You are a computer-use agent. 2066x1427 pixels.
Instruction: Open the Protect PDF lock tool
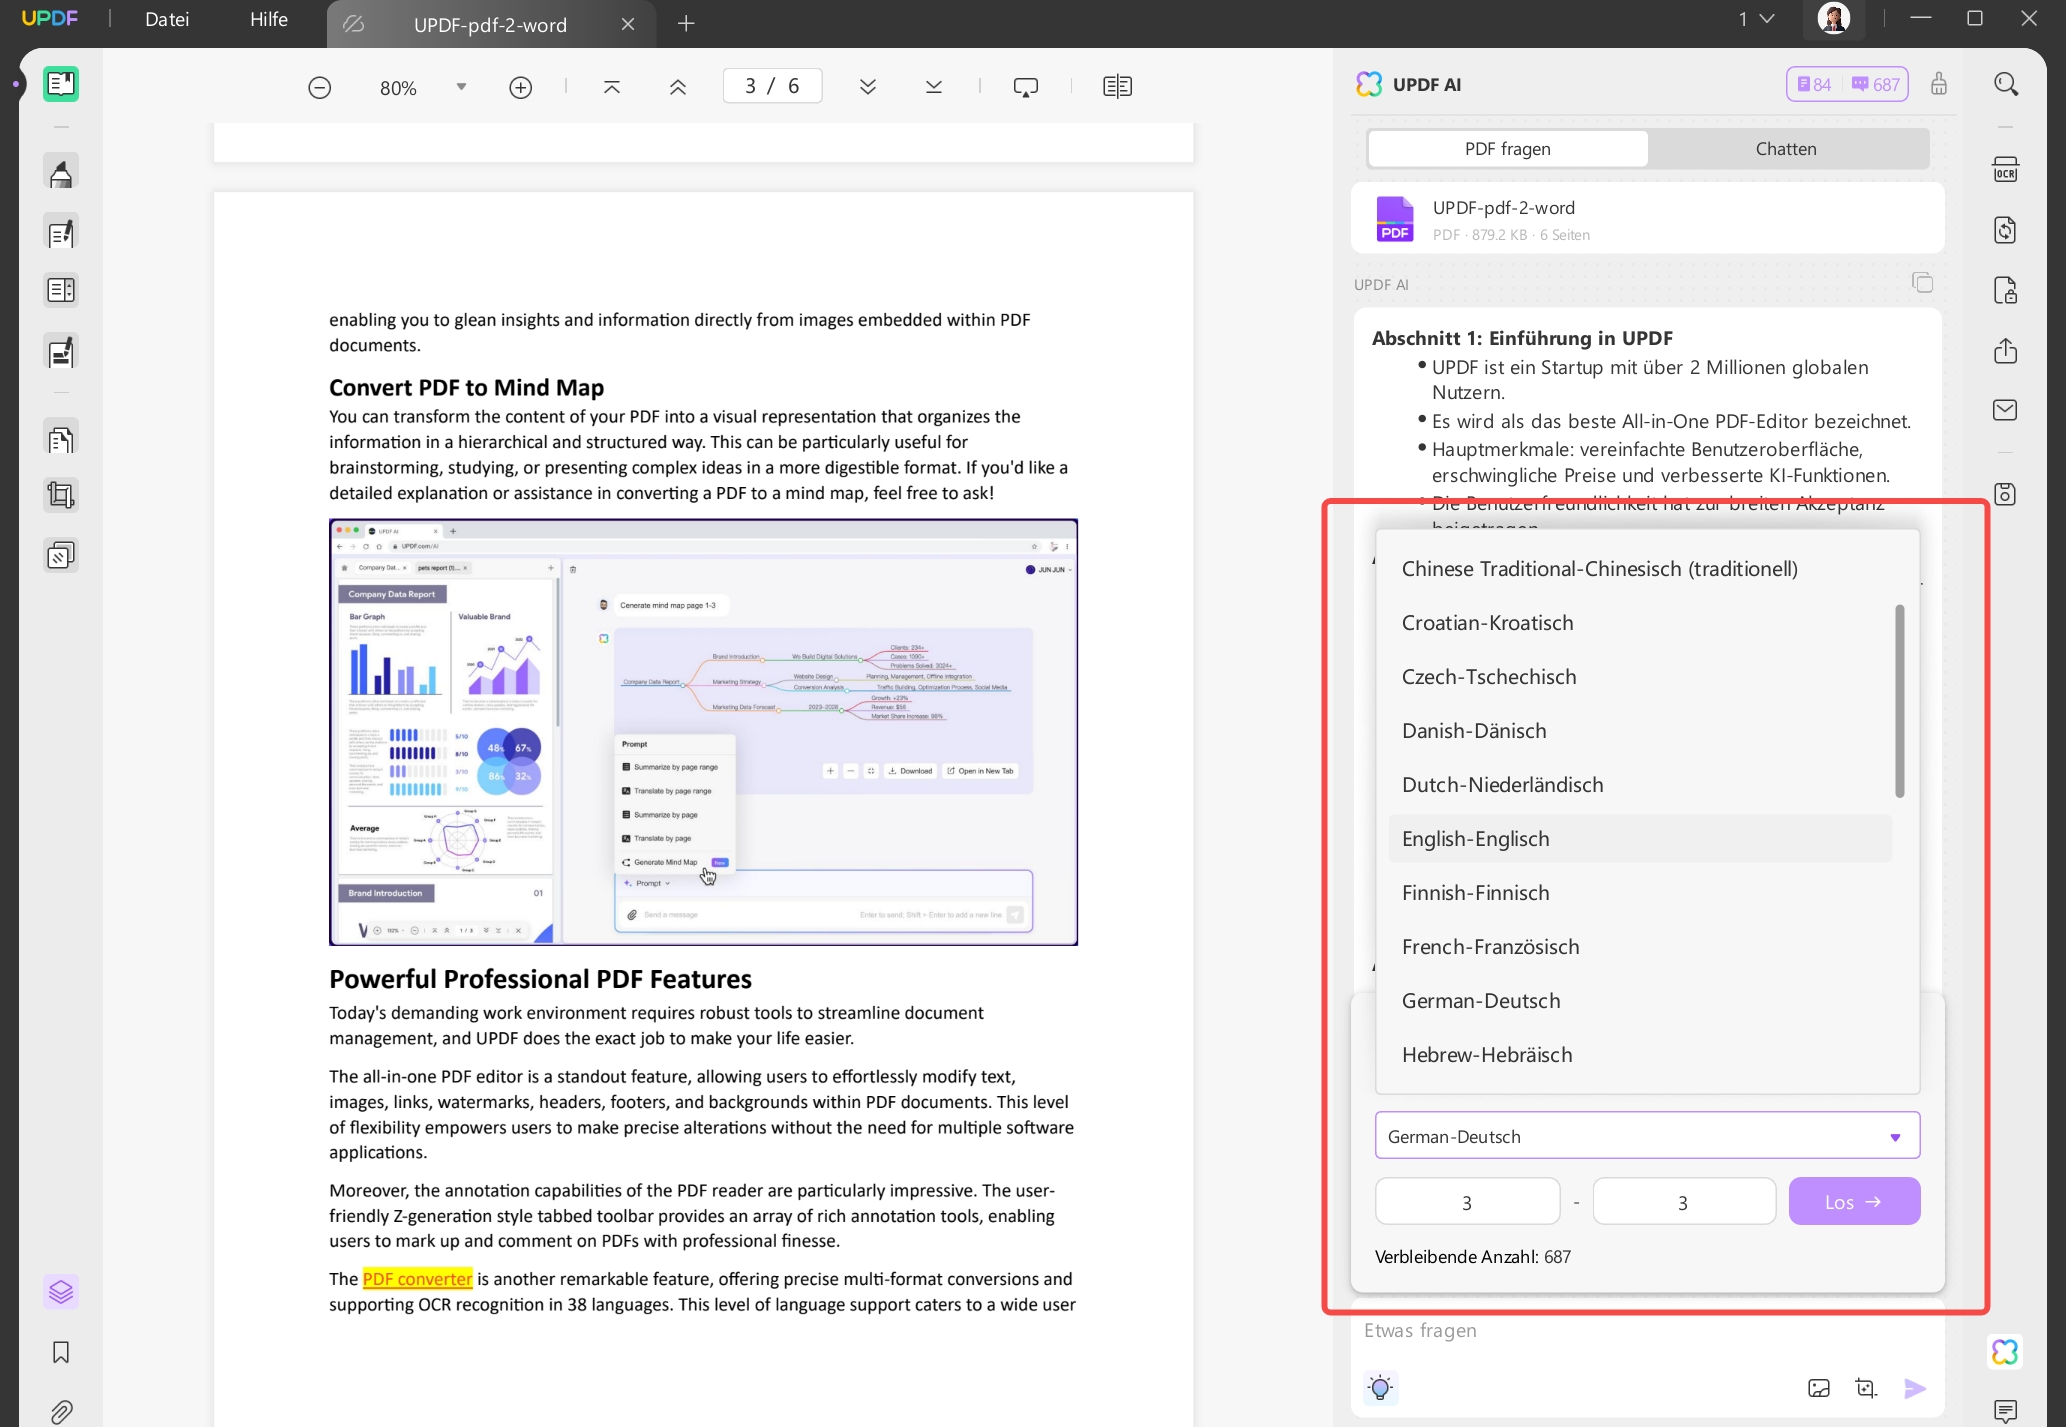pos(2006,290)
